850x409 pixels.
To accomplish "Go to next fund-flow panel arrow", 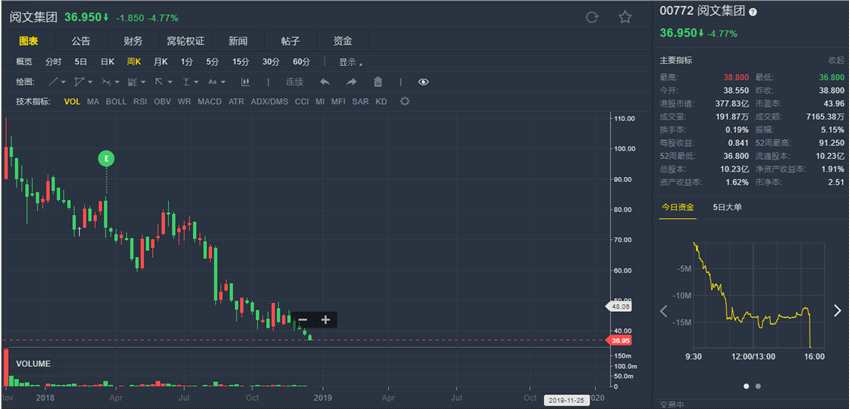I will click(x=838, y=311).
